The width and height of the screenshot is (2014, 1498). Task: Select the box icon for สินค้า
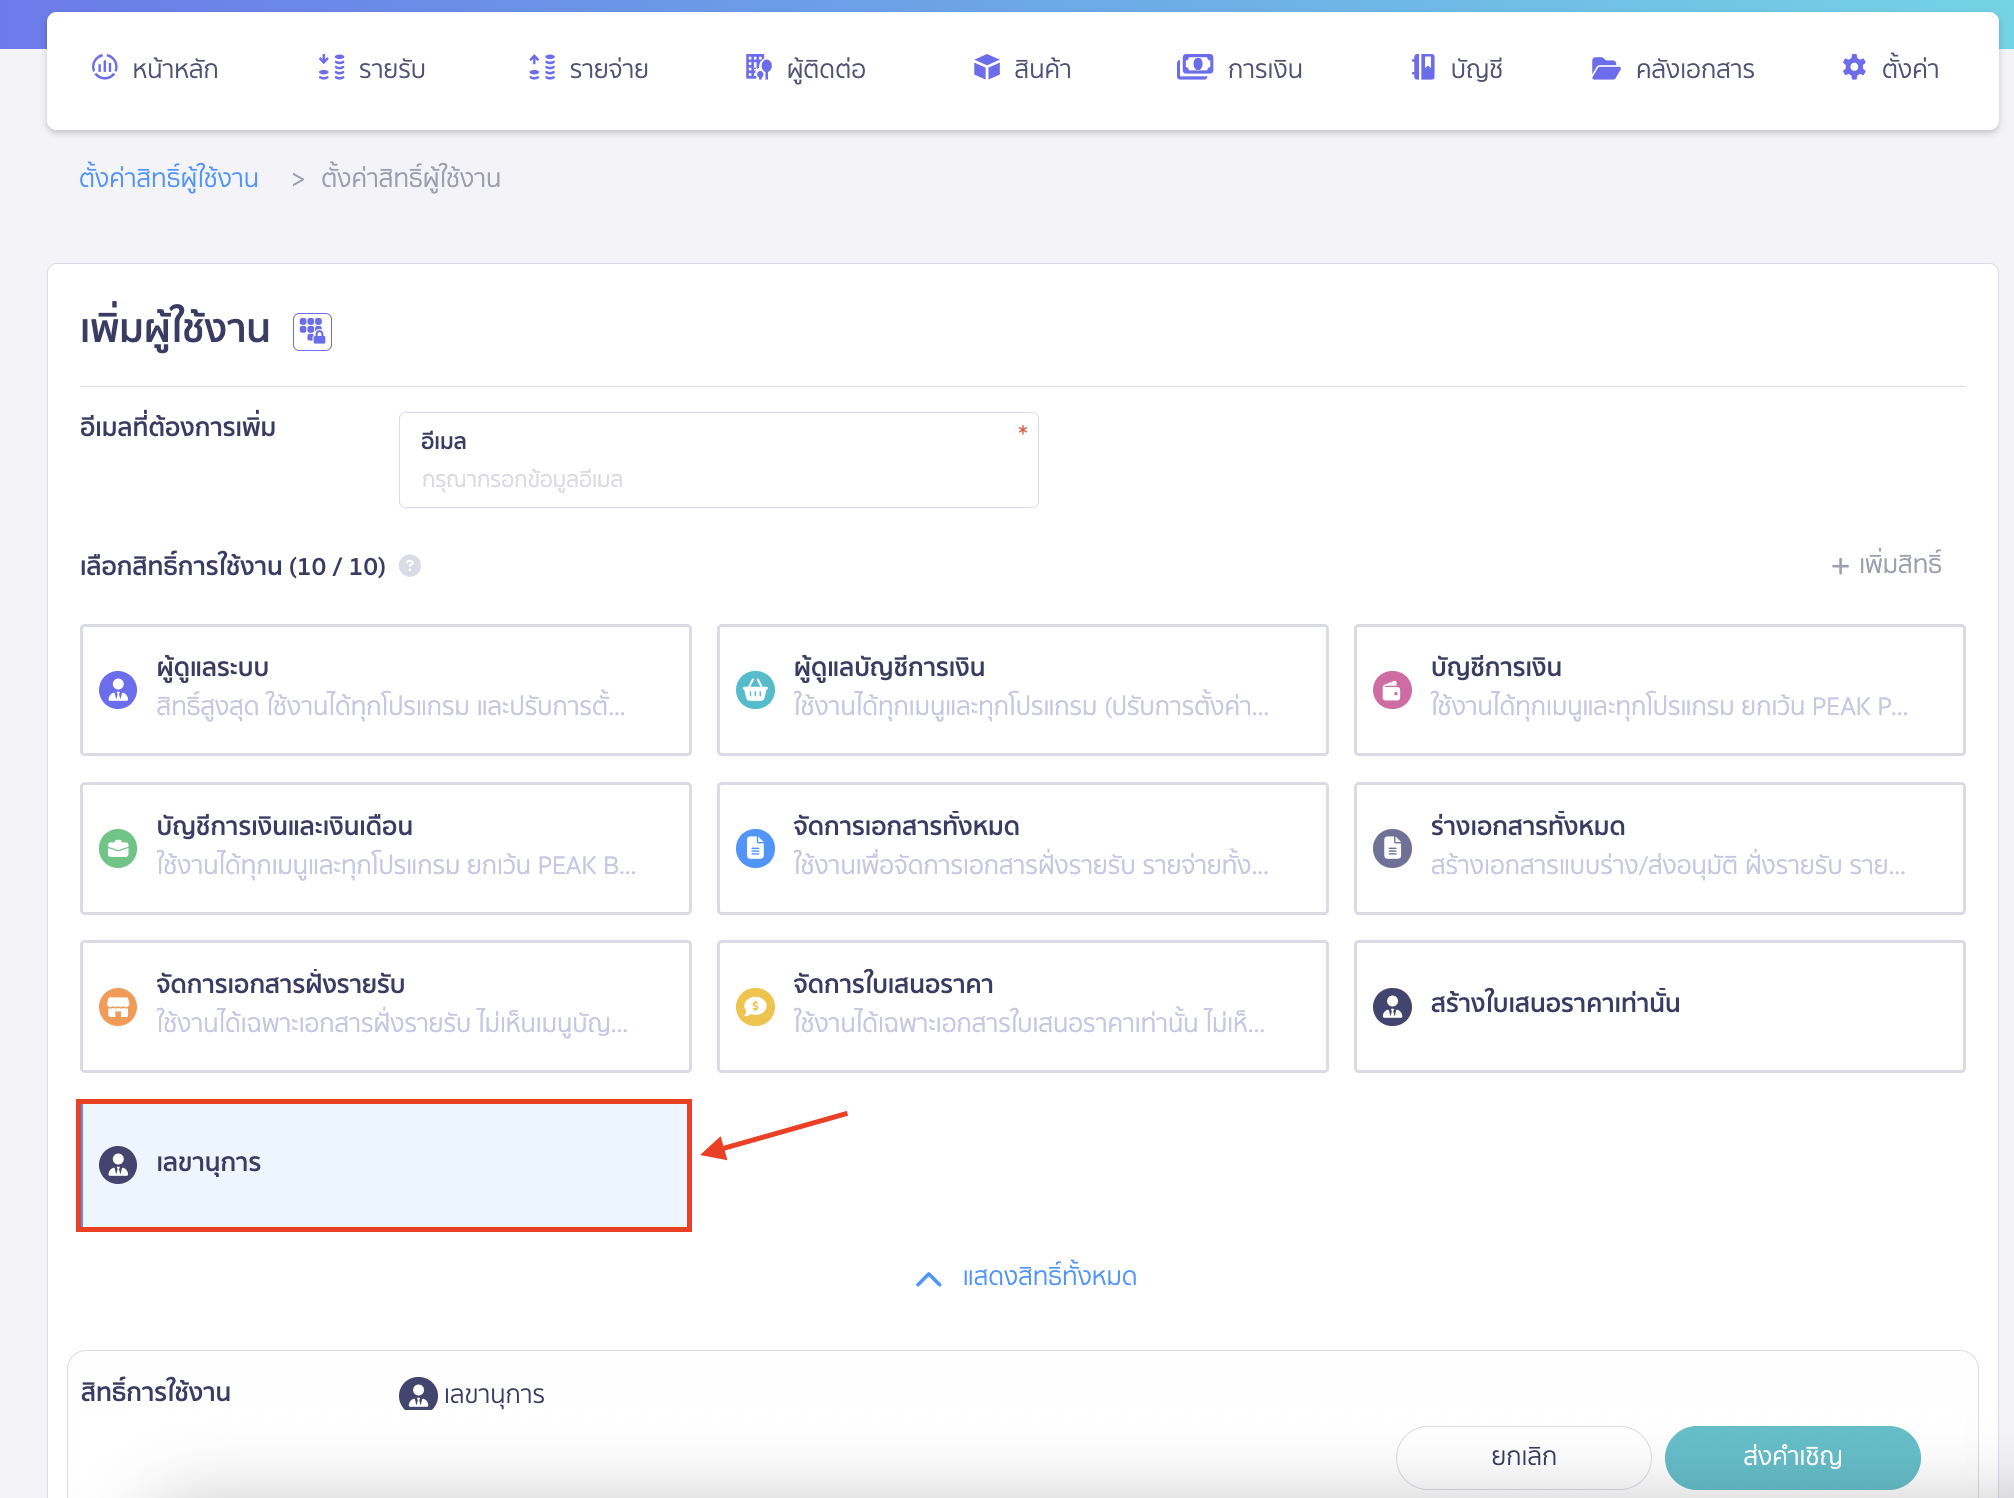tap(986, 68)
